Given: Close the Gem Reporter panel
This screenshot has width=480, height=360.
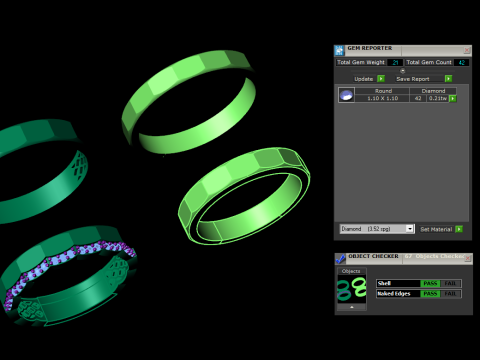Looking at the screenshot, I should [x=467, y=50].
